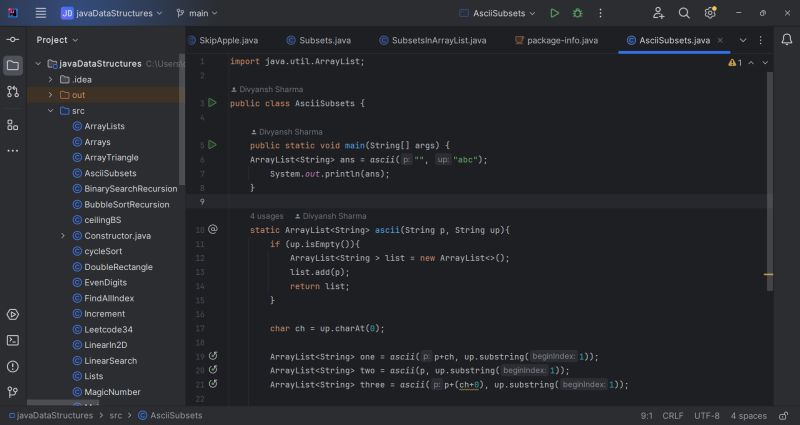This screenshot has width=800, height=425.
Task: Click UTF-8 encoding in status bar
Action: (706, 415)
